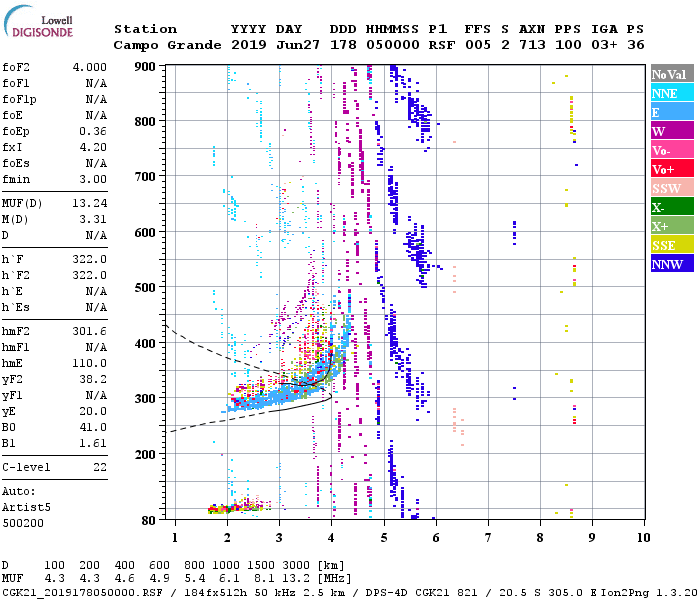This screenshot has height=600, width=700.
Task: Click the CGK21_2019178050000.RSF filename footer
Action: coord(82,592)
